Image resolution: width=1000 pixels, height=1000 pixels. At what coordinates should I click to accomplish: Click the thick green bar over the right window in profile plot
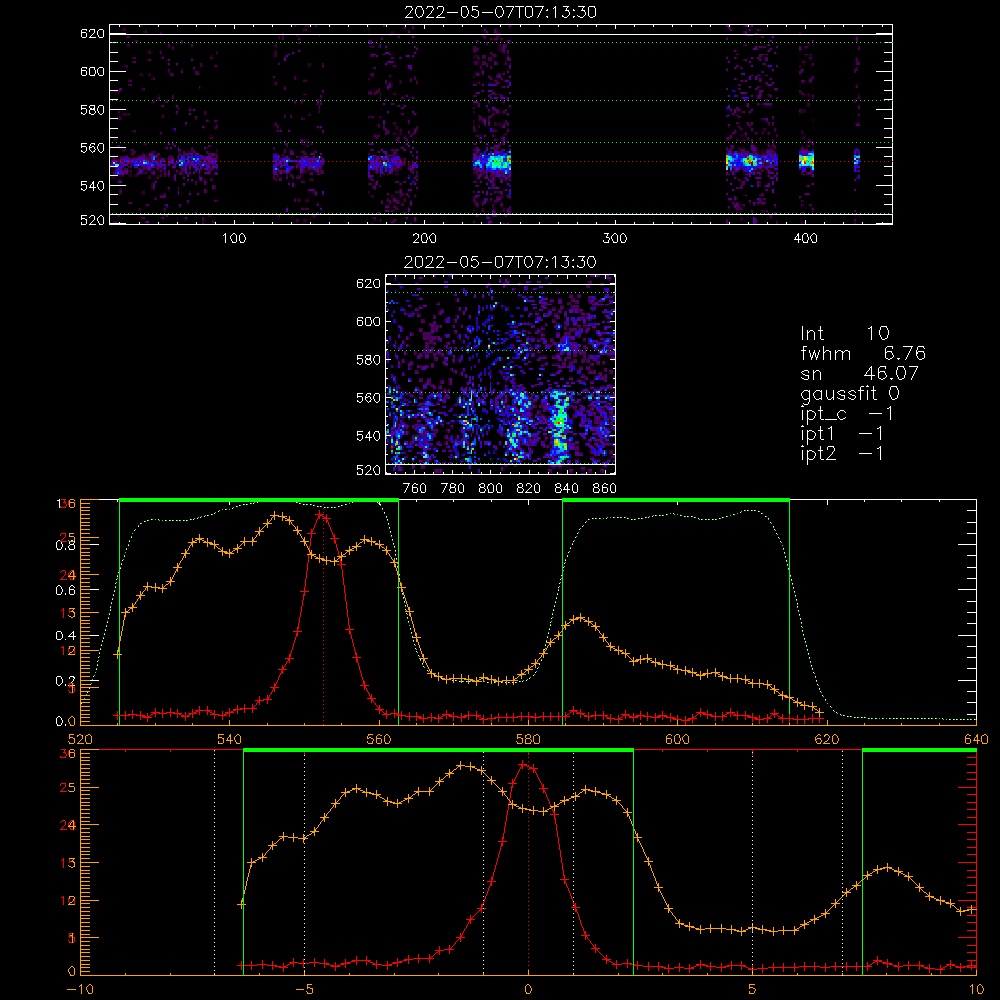click(676, 501)
